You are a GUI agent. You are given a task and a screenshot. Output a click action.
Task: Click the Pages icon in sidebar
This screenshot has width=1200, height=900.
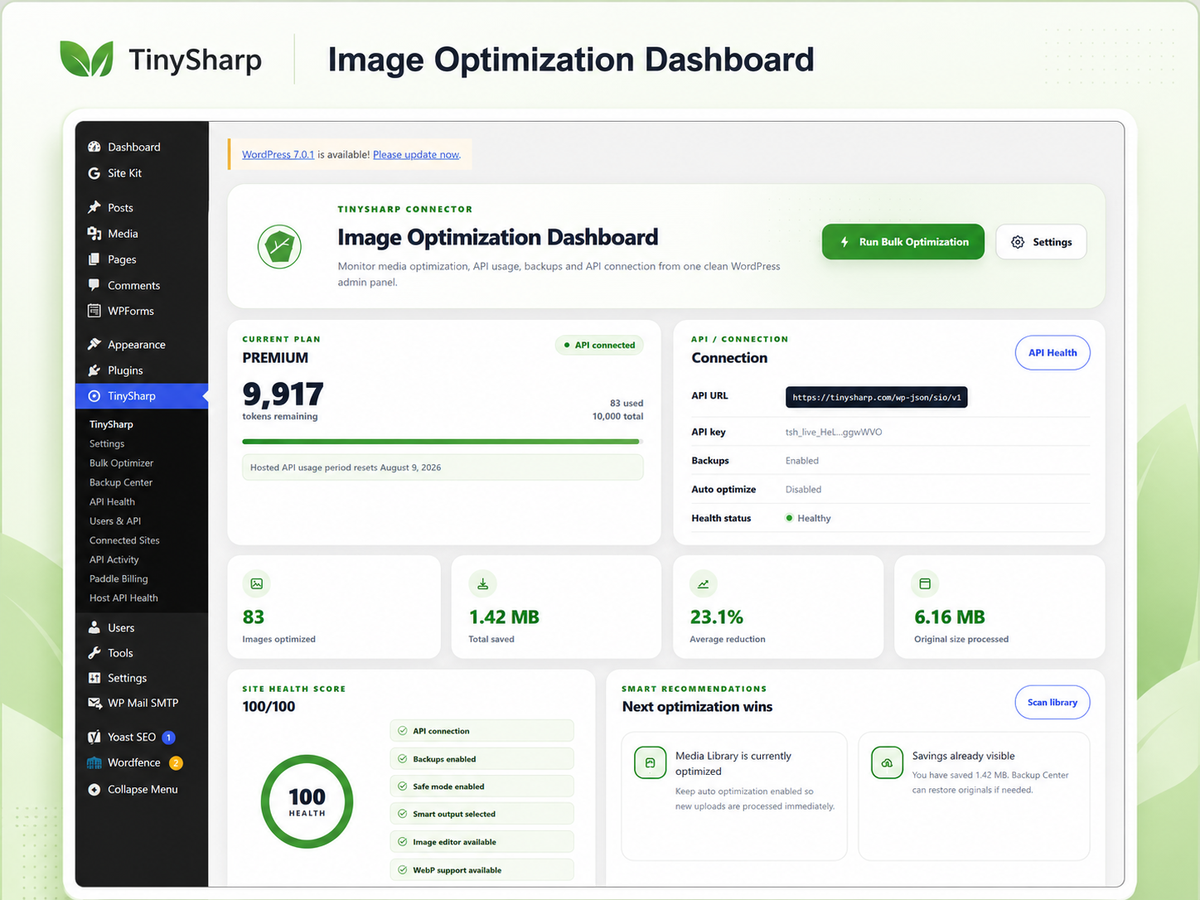pos(94,259)
